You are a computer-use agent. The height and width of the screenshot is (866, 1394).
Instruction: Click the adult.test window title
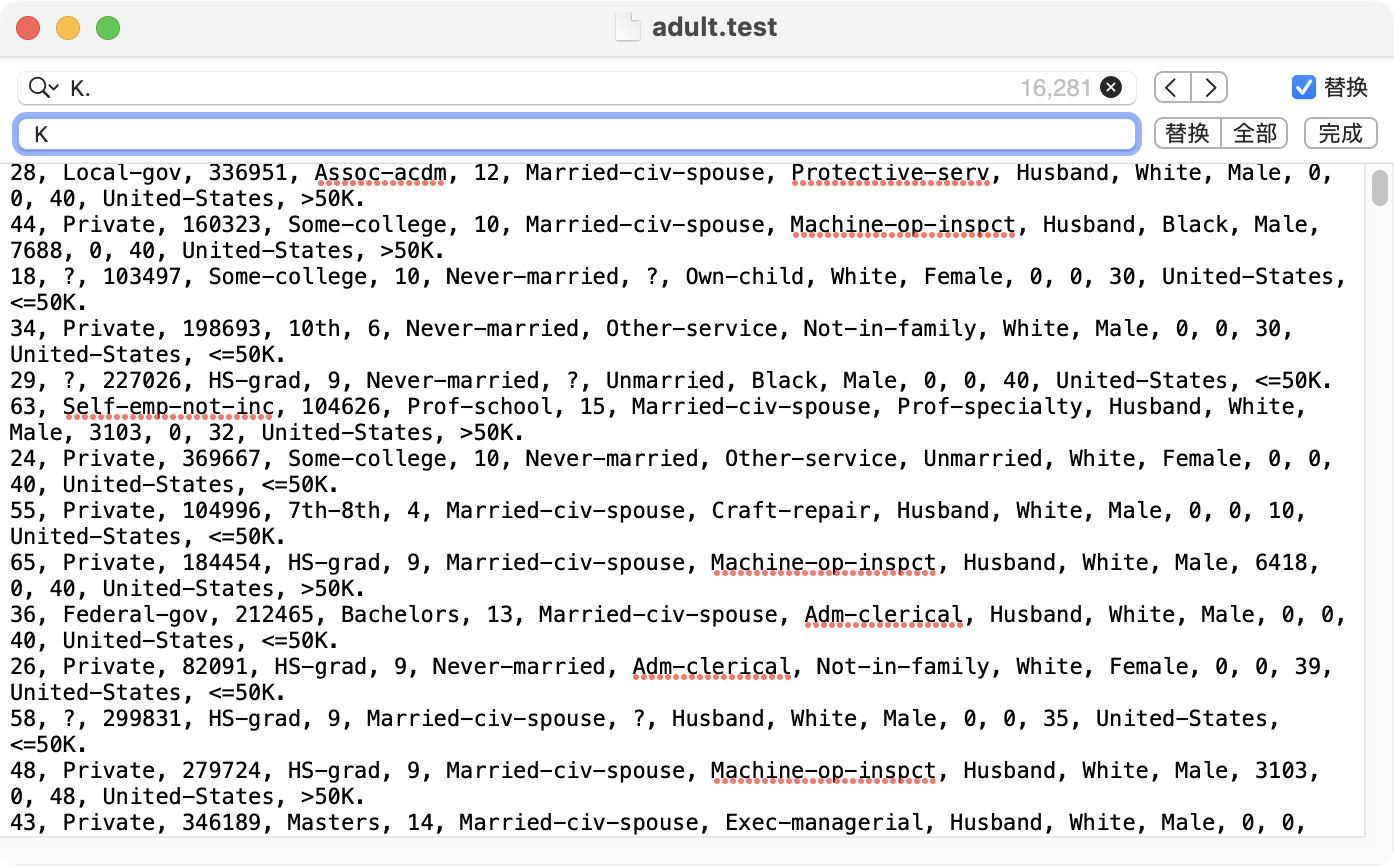tap(714, 27)
